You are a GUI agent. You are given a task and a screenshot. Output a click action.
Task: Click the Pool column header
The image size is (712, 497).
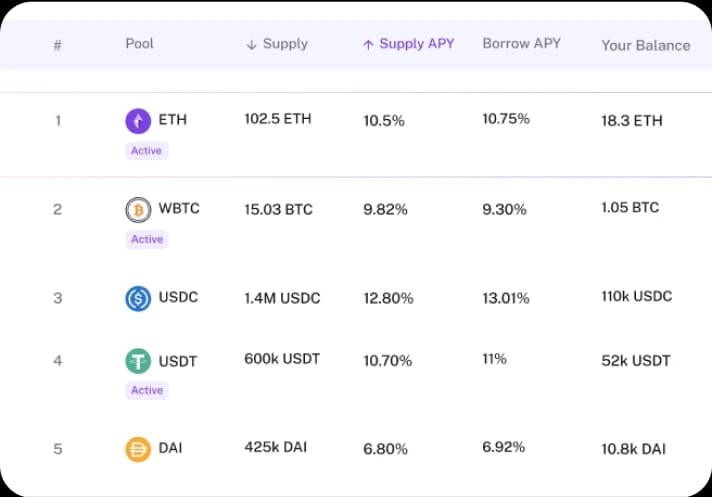click(x=139, y=44)
